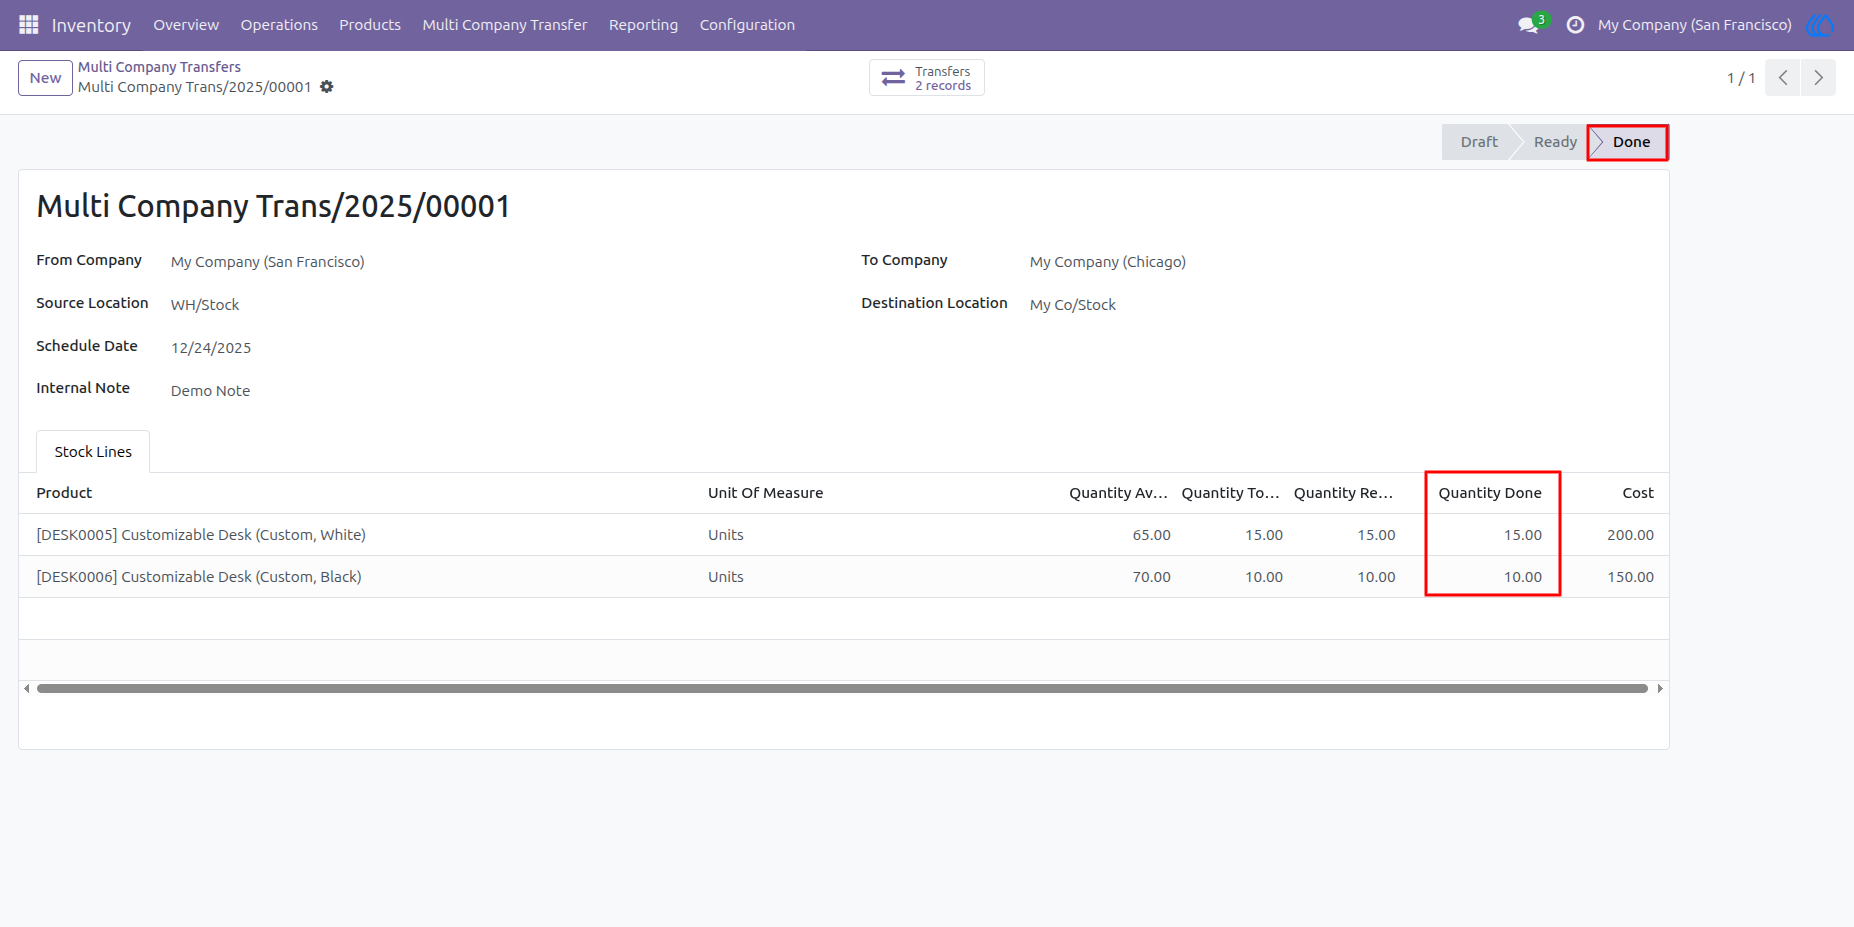The width and height of the screenshot is (1854, 927).
Task: Select the Stock Lines tab
Action: point(93,452)
